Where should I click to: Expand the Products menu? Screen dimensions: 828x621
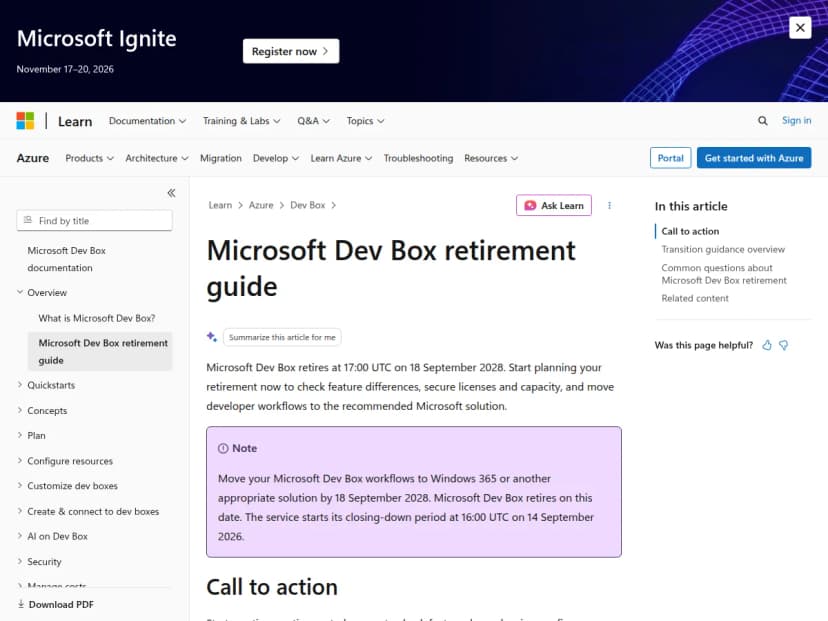[89, 158]
